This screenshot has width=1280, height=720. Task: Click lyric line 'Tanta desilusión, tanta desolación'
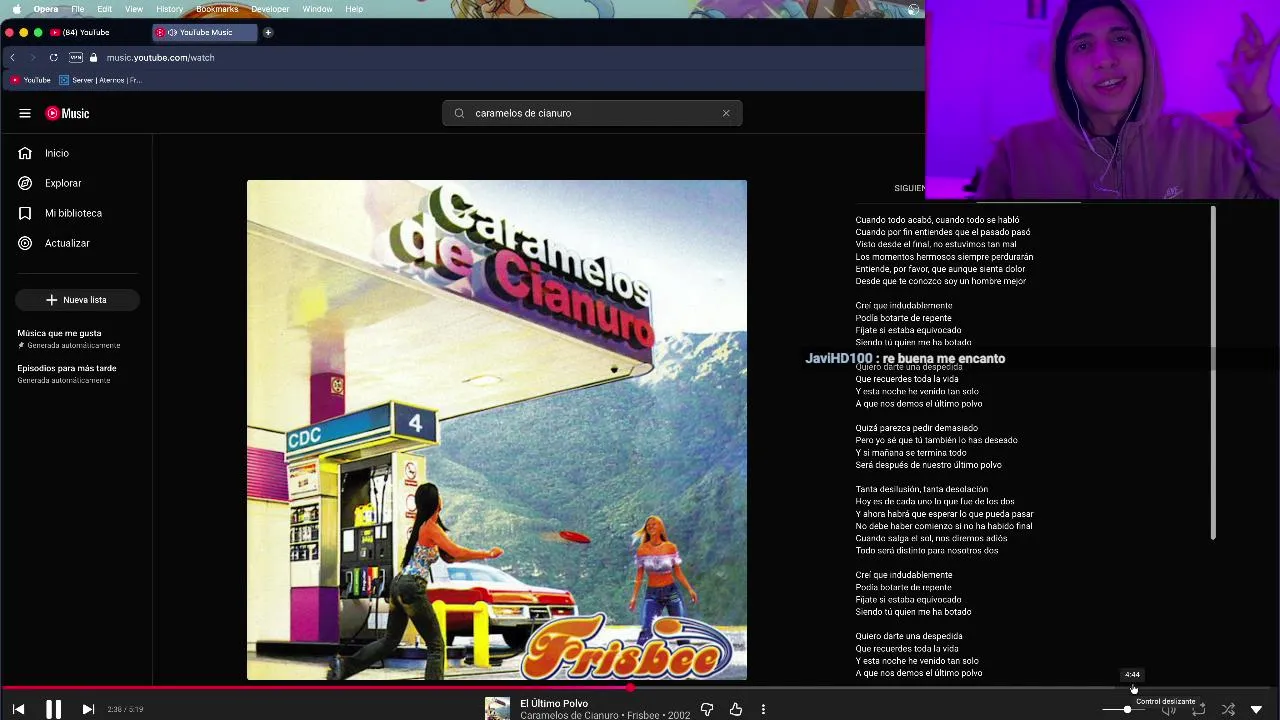(x=921, y=489)
